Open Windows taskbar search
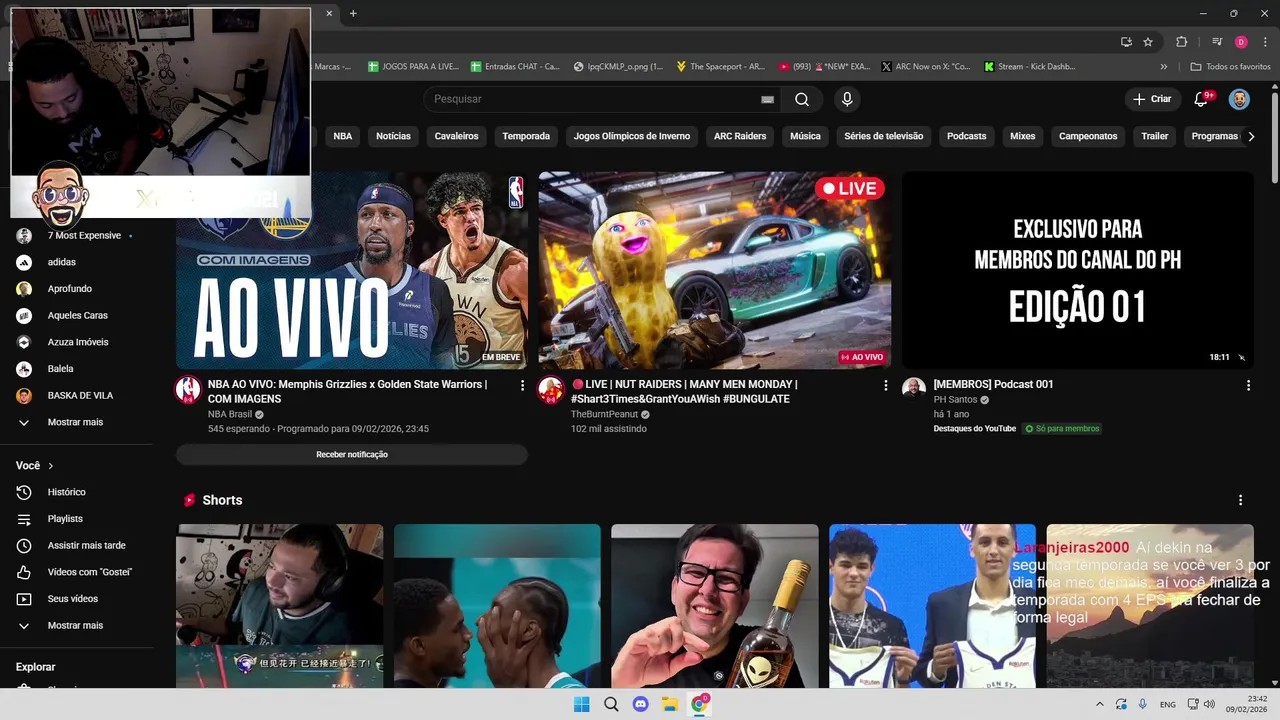The image size is (1280, 720). pyautogui.click(x=611, y=704)
